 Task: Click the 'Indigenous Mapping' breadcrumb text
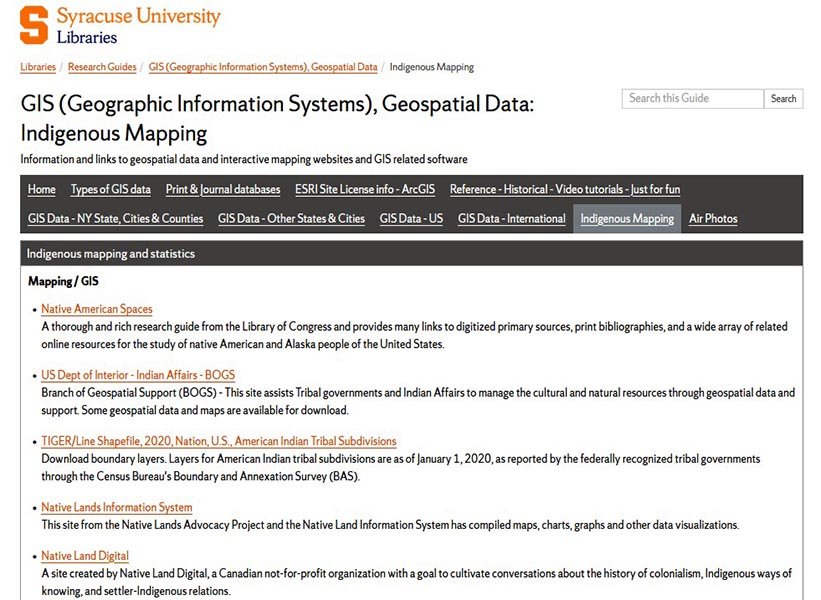click(431, 67)
